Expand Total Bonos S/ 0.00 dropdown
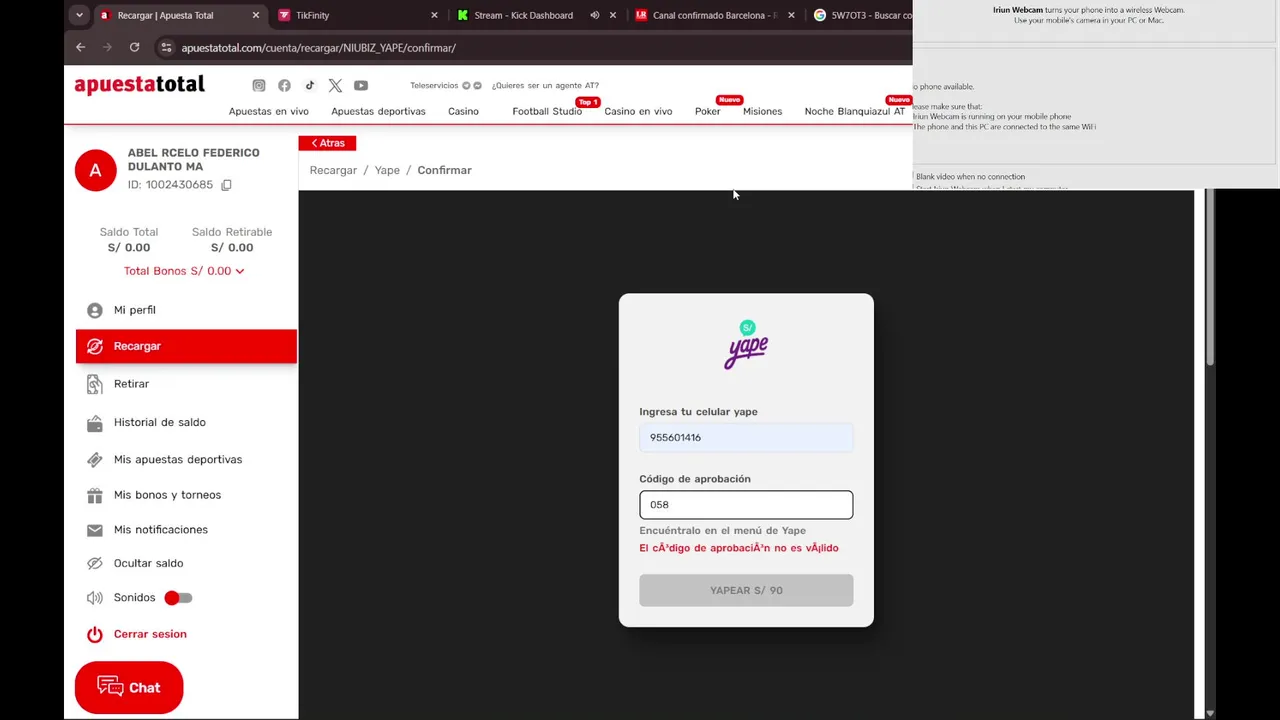This screenshot has height=720, width=1280. [x=184, y=271]
